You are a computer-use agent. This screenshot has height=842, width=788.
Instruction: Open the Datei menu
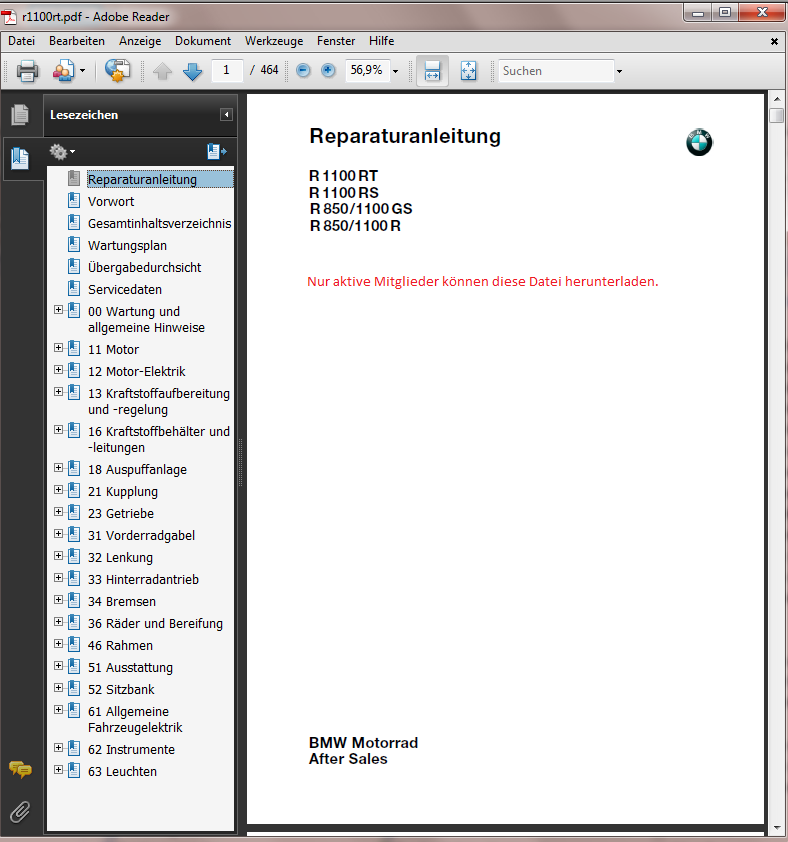coord(21,41)
